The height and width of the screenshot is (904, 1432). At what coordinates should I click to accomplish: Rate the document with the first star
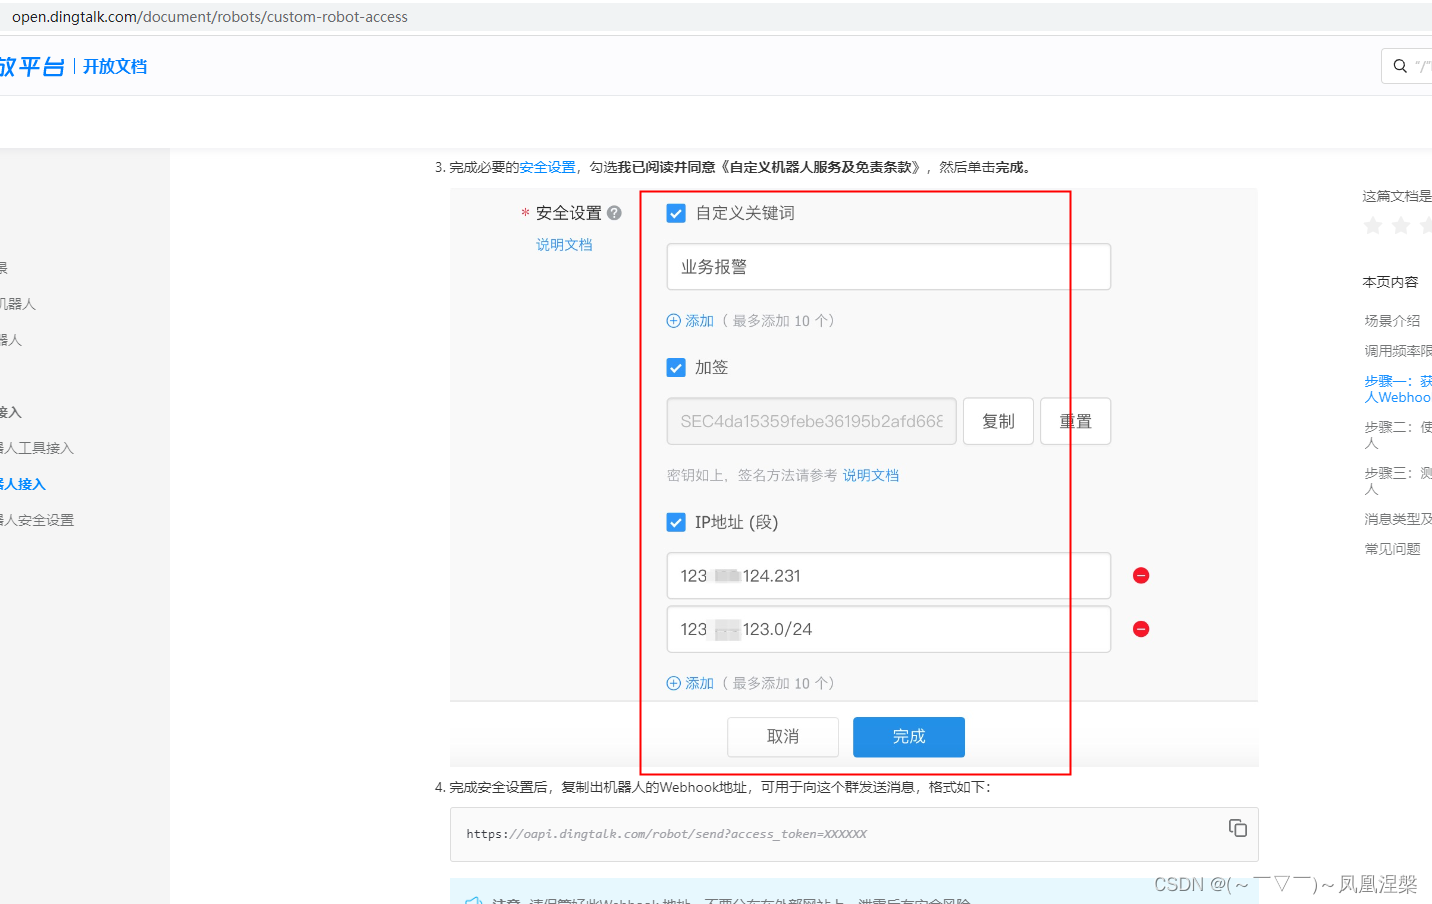pyautogui.click(x=1373, y=226)
